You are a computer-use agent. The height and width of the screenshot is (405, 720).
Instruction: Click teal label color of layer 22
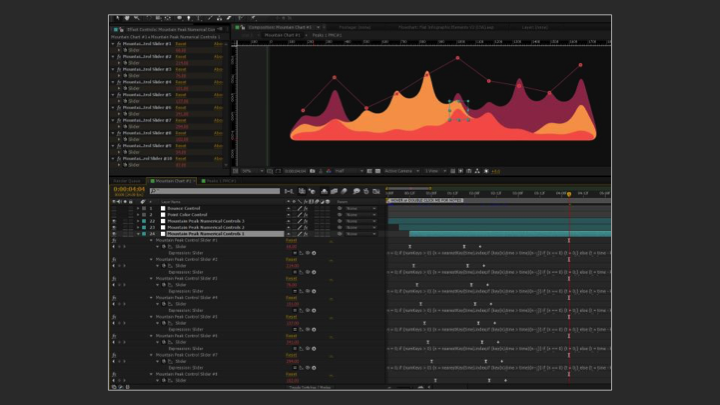144,221
